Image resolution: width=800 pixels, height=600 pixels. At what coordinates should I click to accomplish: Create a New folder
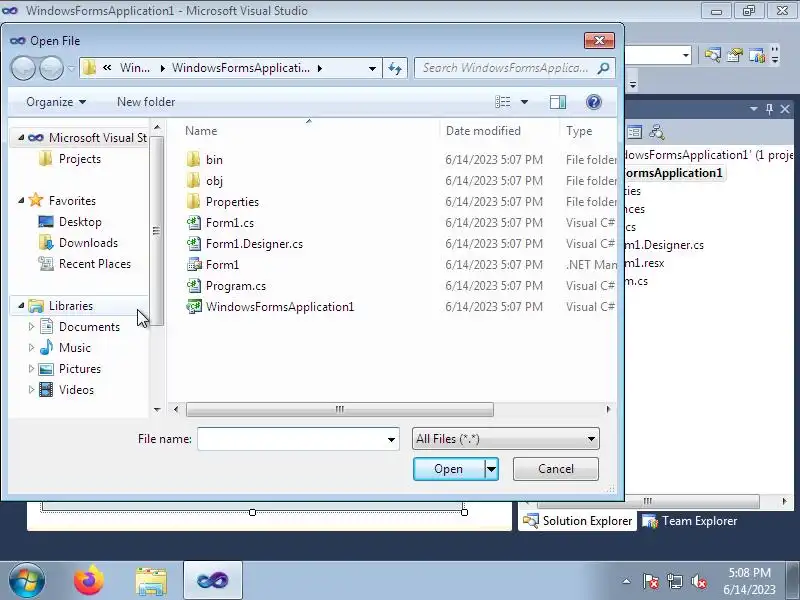[146, 102]
